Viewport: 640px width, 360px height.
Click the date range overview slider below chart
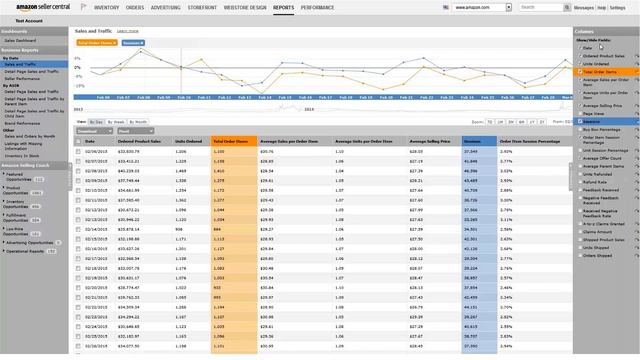(322, 108)
